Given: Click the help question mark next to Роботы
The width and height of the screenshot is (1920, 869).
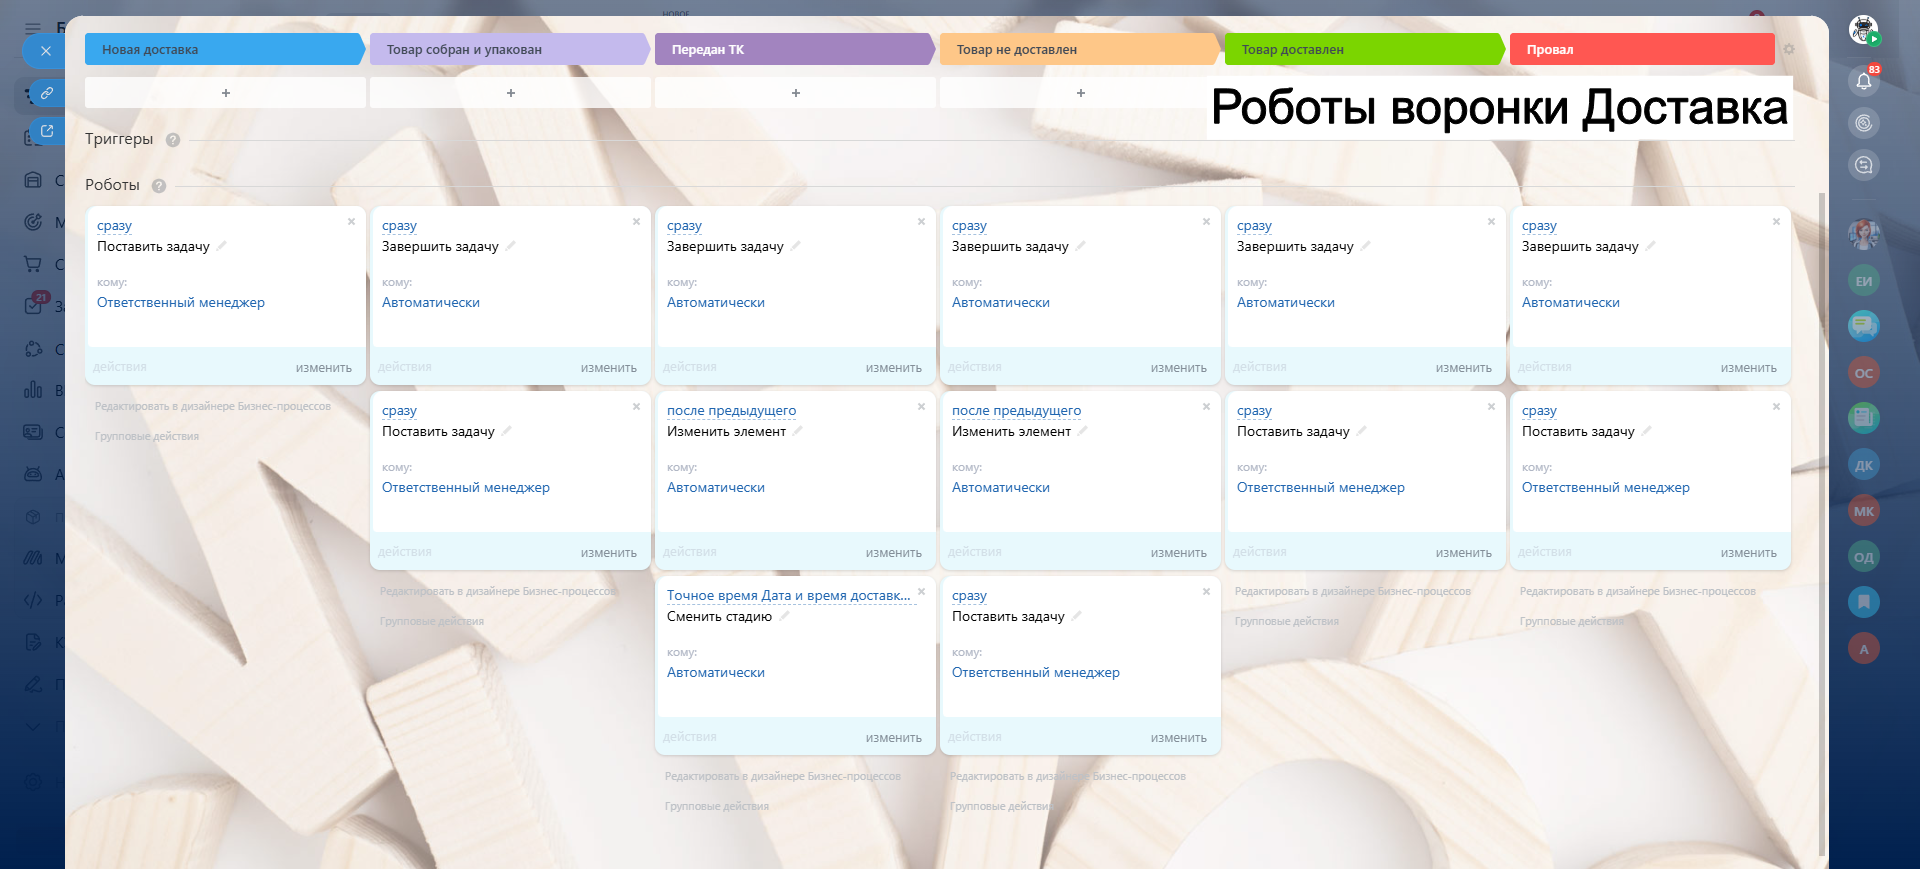Looking at the screenshot, I should [159, 186].
